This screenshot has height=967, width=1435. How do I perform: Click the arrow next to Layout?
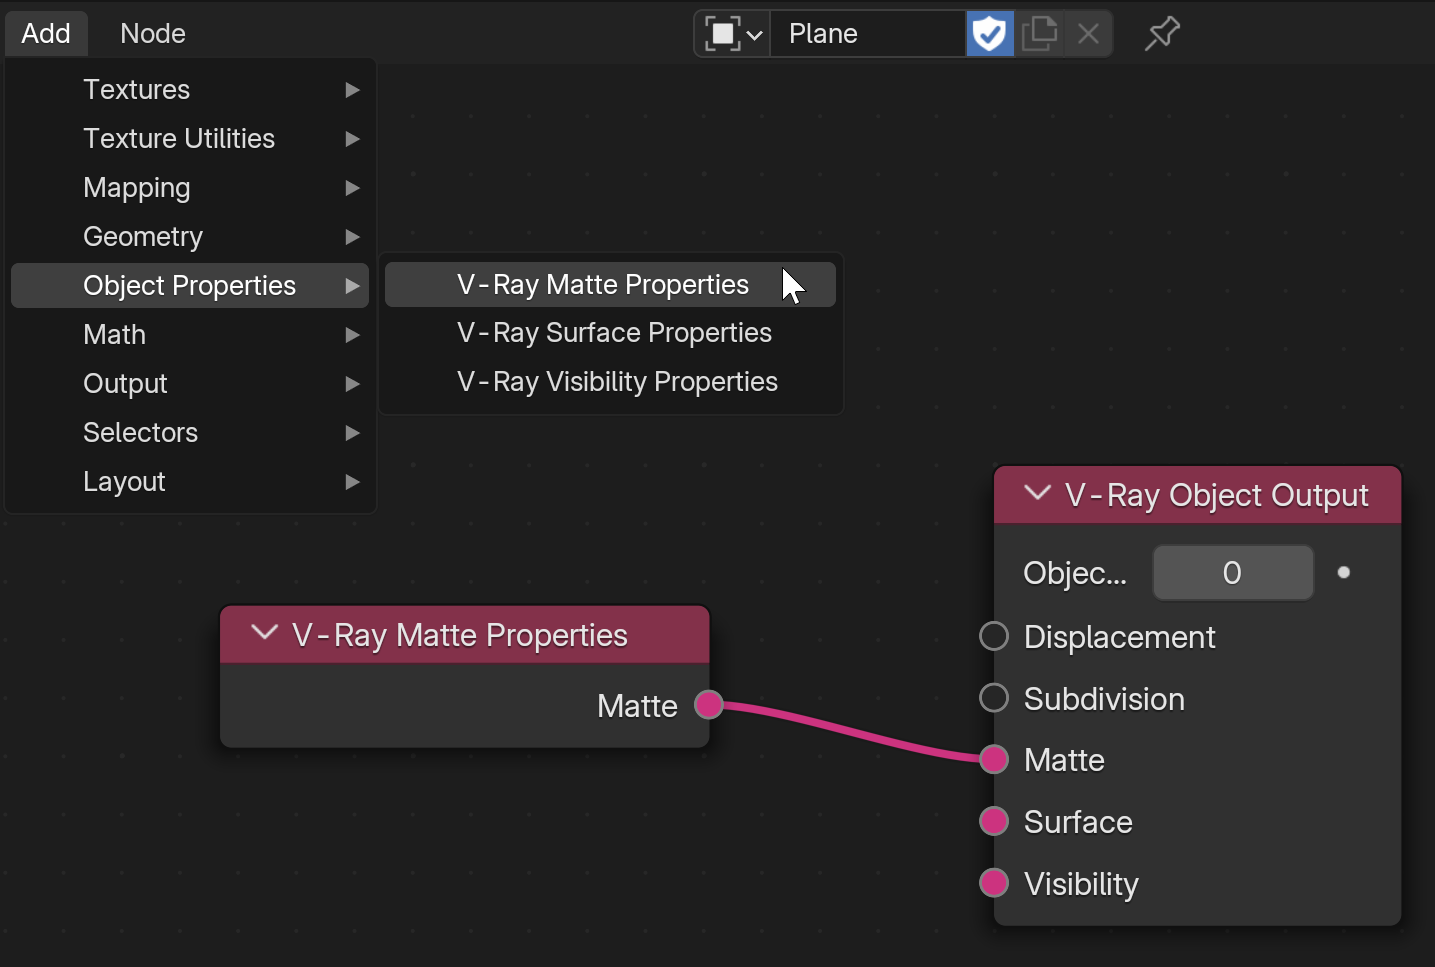point(352,482)
